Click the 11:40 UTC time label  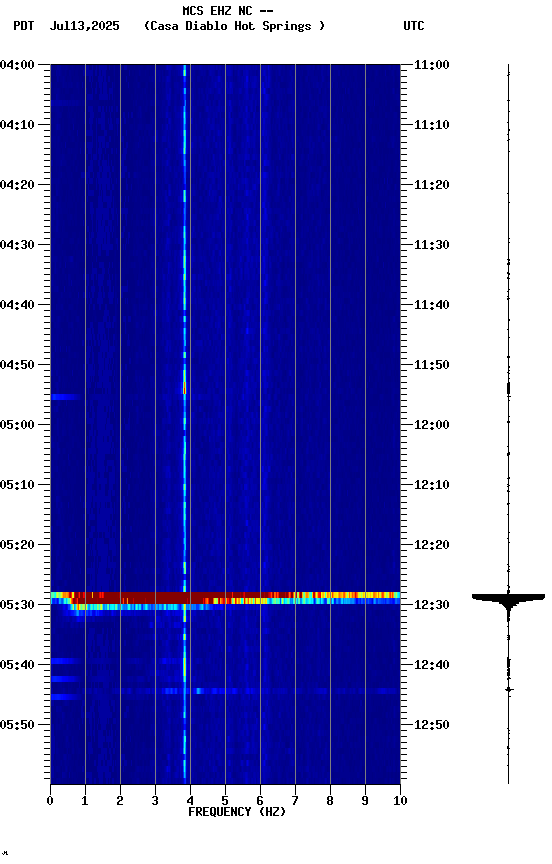(x=432, y=305)
